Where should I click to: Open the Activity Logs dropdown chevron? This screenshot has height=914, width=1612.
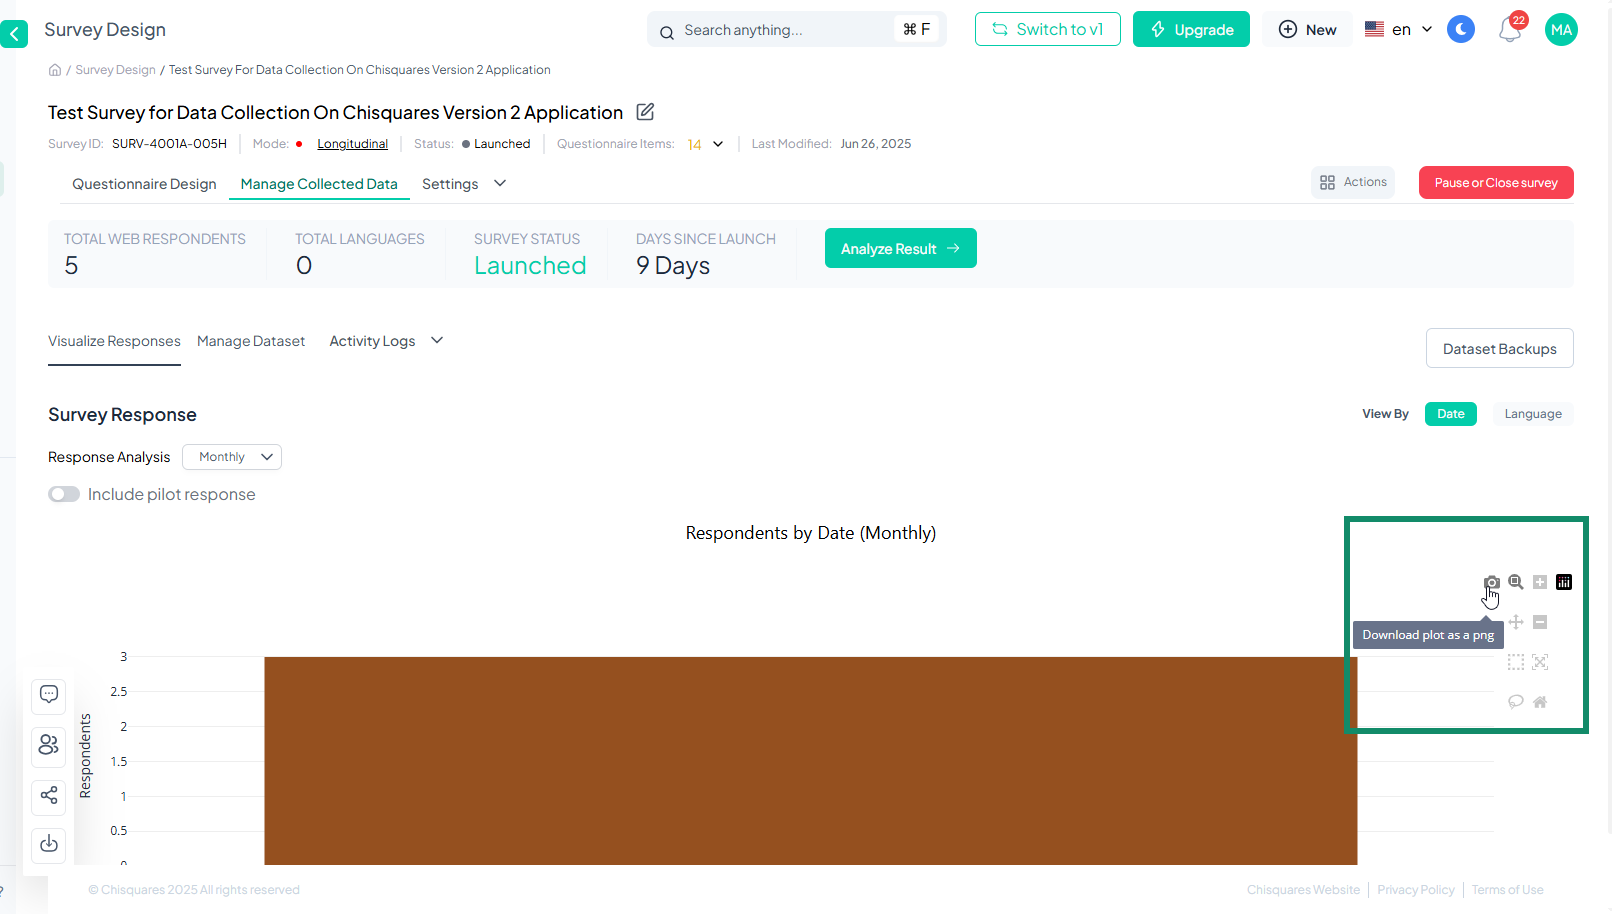(436, 340)
